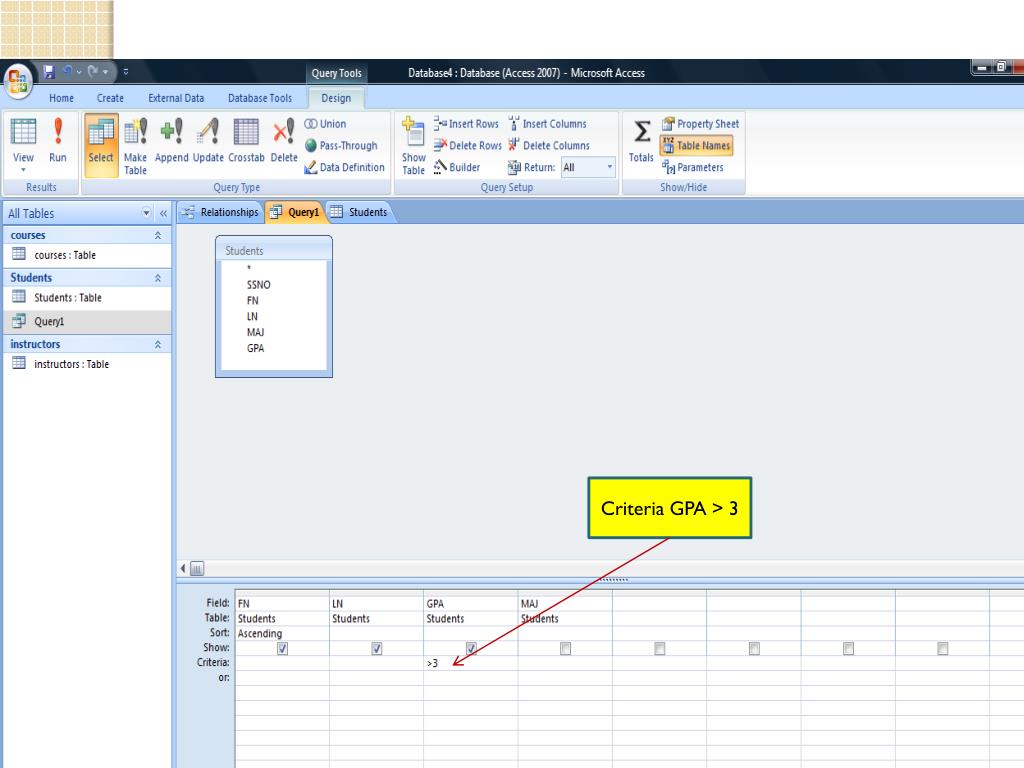Open the Property Sheet
1024x768 pixels.
700,123
